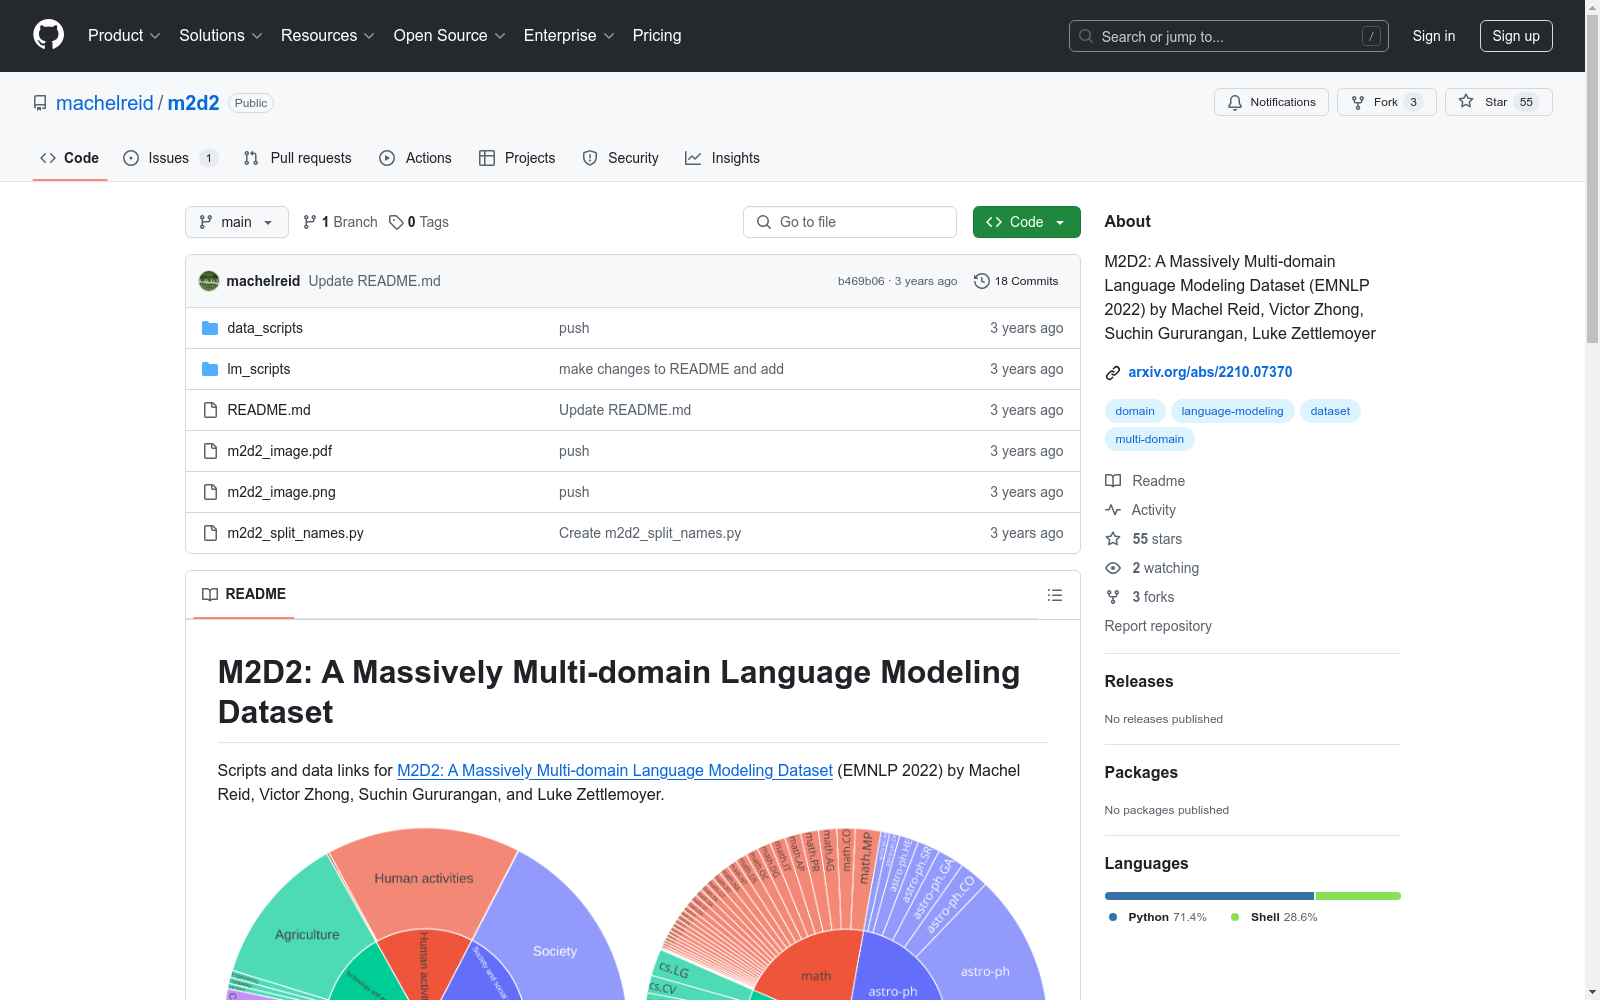This screenshot has height=1000, width=1600.
Task: Open the m2d2_image.png file
Action: (x=282, y=492)
